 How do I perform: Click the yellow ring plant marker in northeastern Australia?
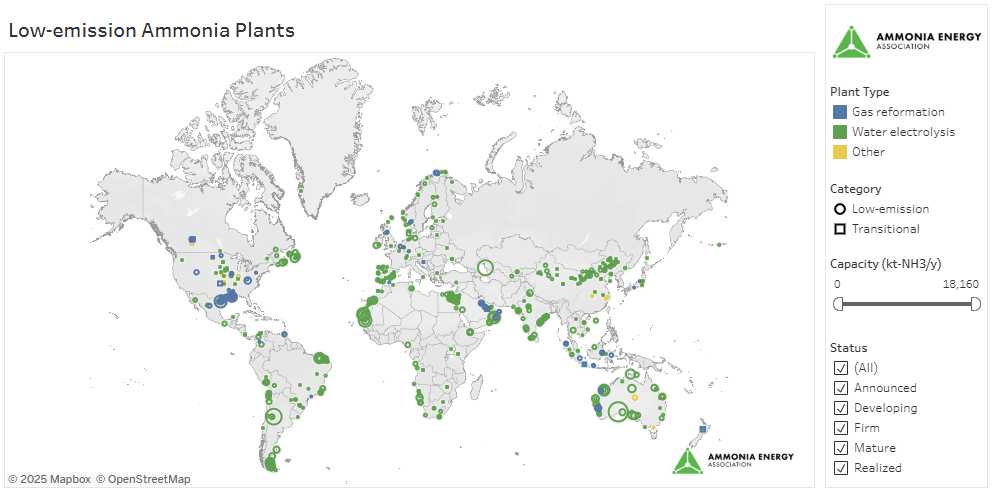click(635, 397)
